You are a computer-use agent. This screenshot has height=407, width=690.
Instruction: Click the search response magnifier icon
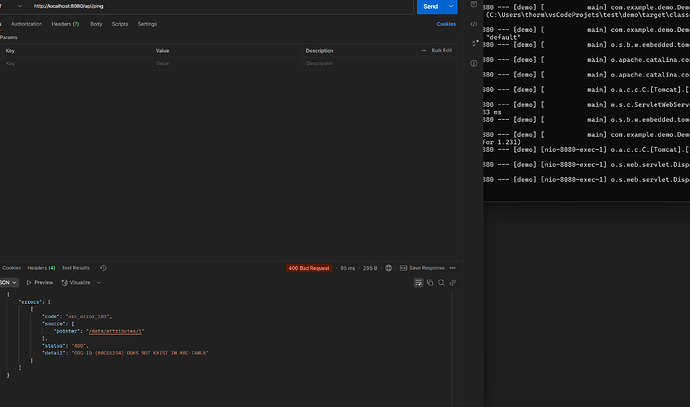coord(441,283)
